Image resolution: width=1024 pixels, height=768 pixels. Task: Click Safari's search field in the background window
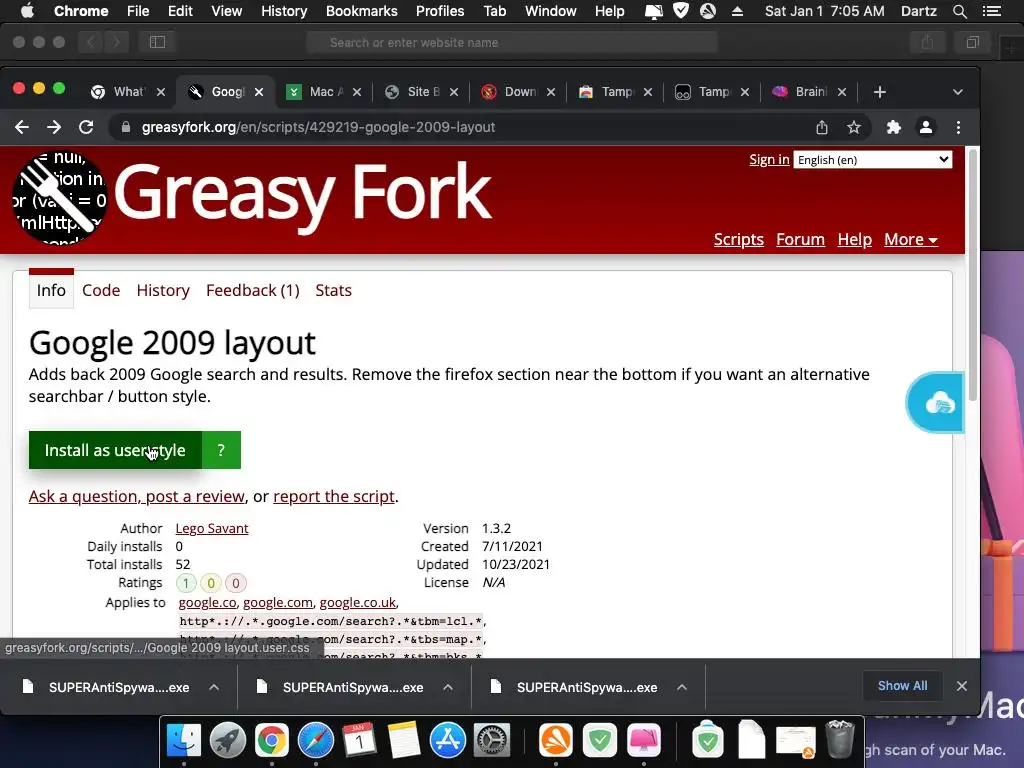[512, 42]
